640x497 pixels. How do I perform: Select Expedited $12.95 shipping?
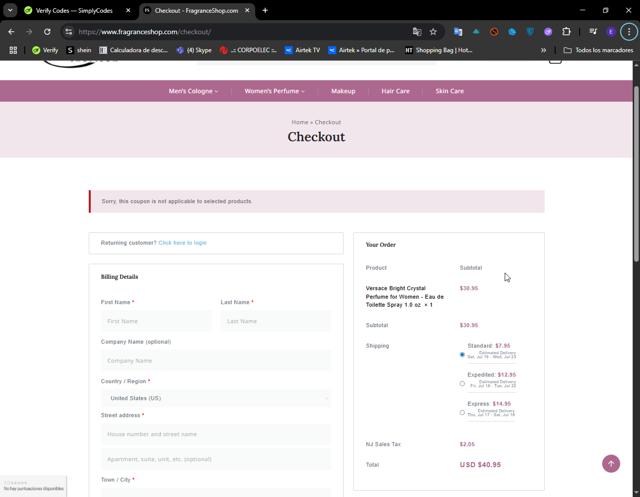pos(462,384)
